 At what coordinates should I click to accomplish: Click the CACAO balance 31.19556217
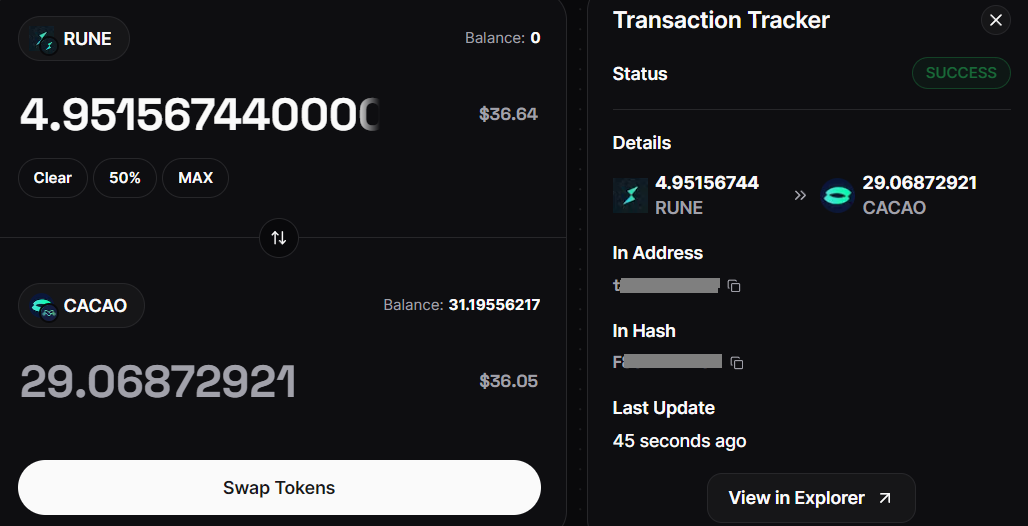tap(494, 305)
